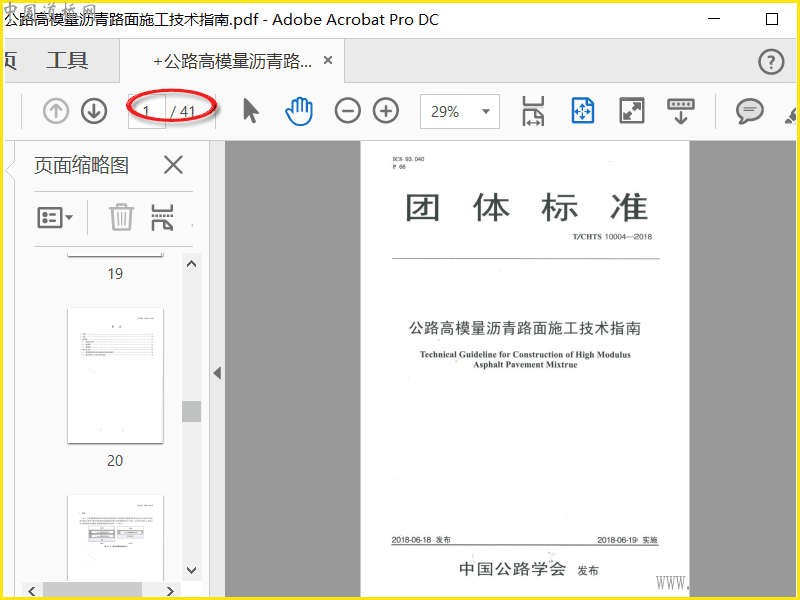This screenshot has width=800, height=600.
Task: Minimize the Acrobat window
Action: pos(714,19)
